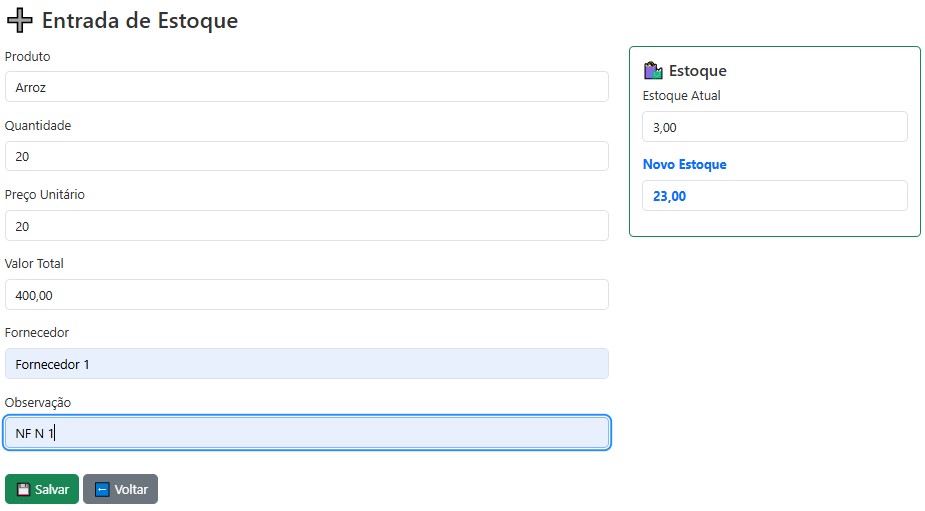Open the Fornecedor field with Fornecedor 1
Viewport: 925px width, 511px height.
pos(306,364)
